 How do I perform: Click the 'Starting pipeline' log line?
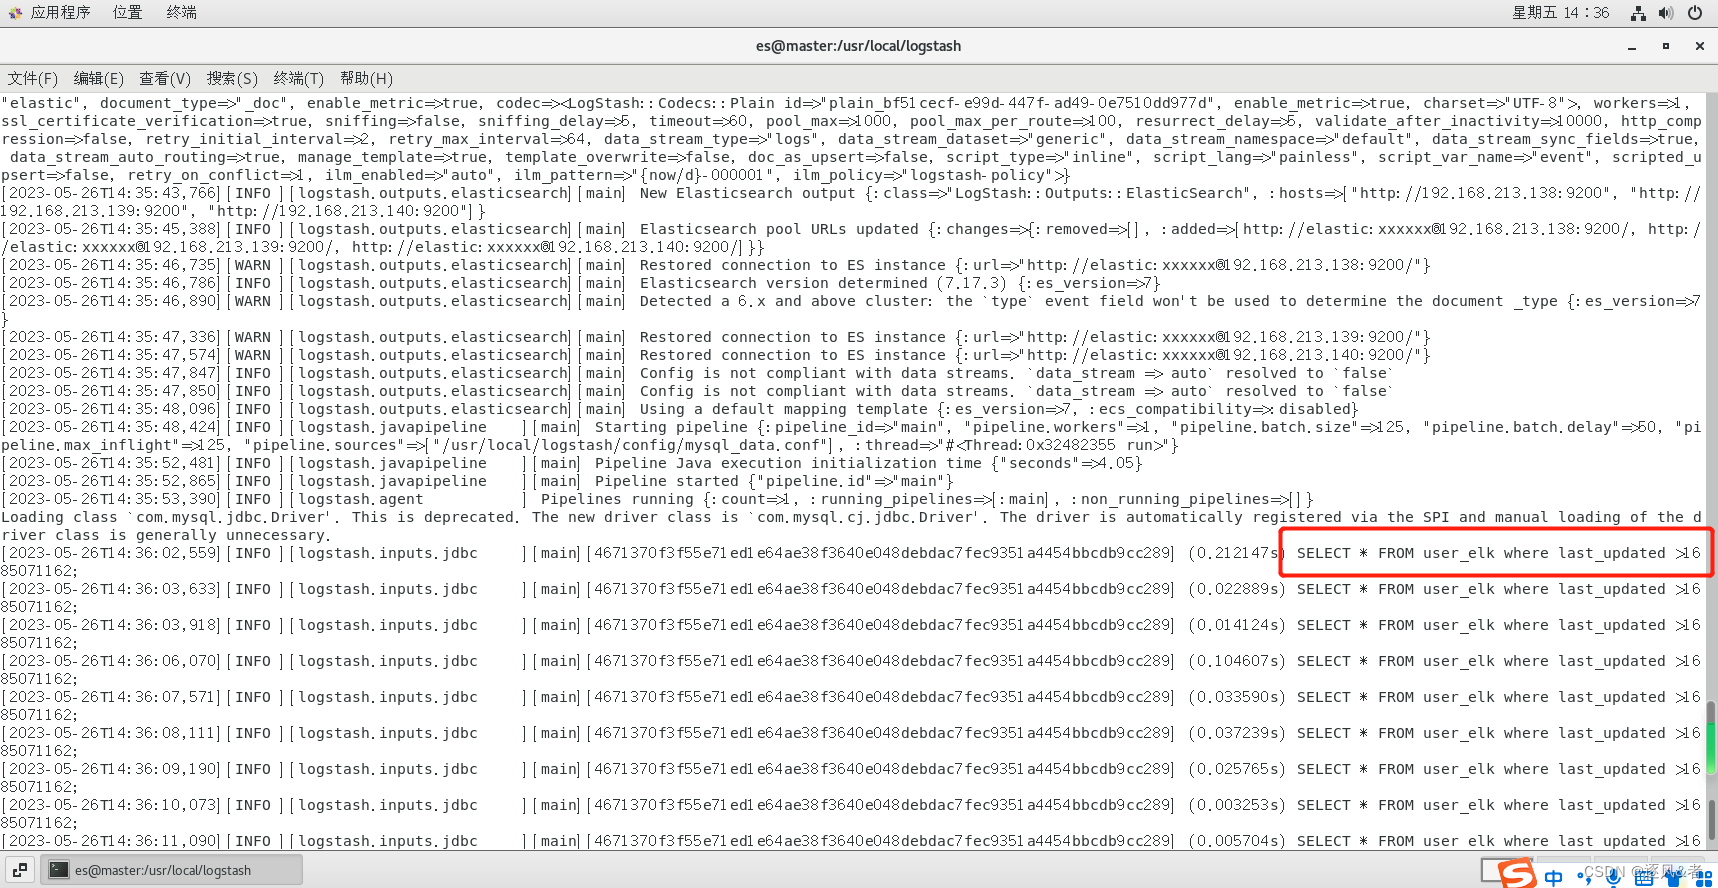851,436
